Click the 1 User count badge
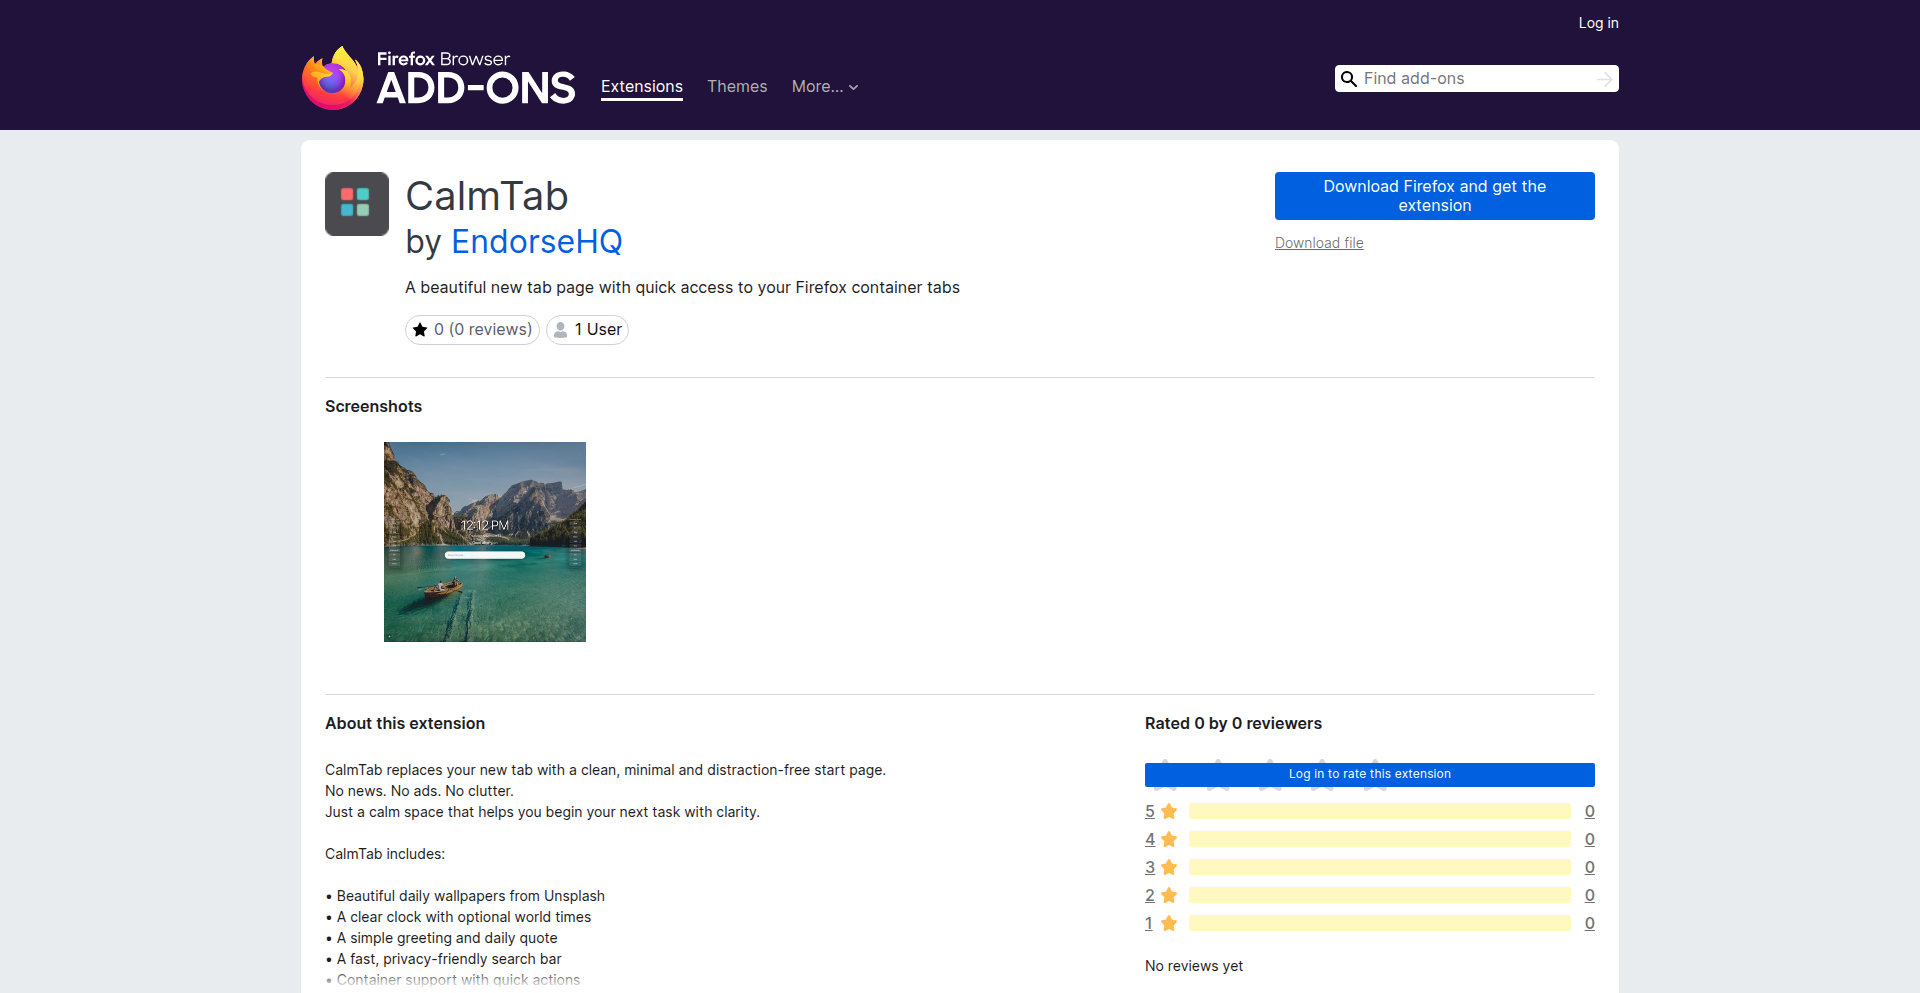 587,330
